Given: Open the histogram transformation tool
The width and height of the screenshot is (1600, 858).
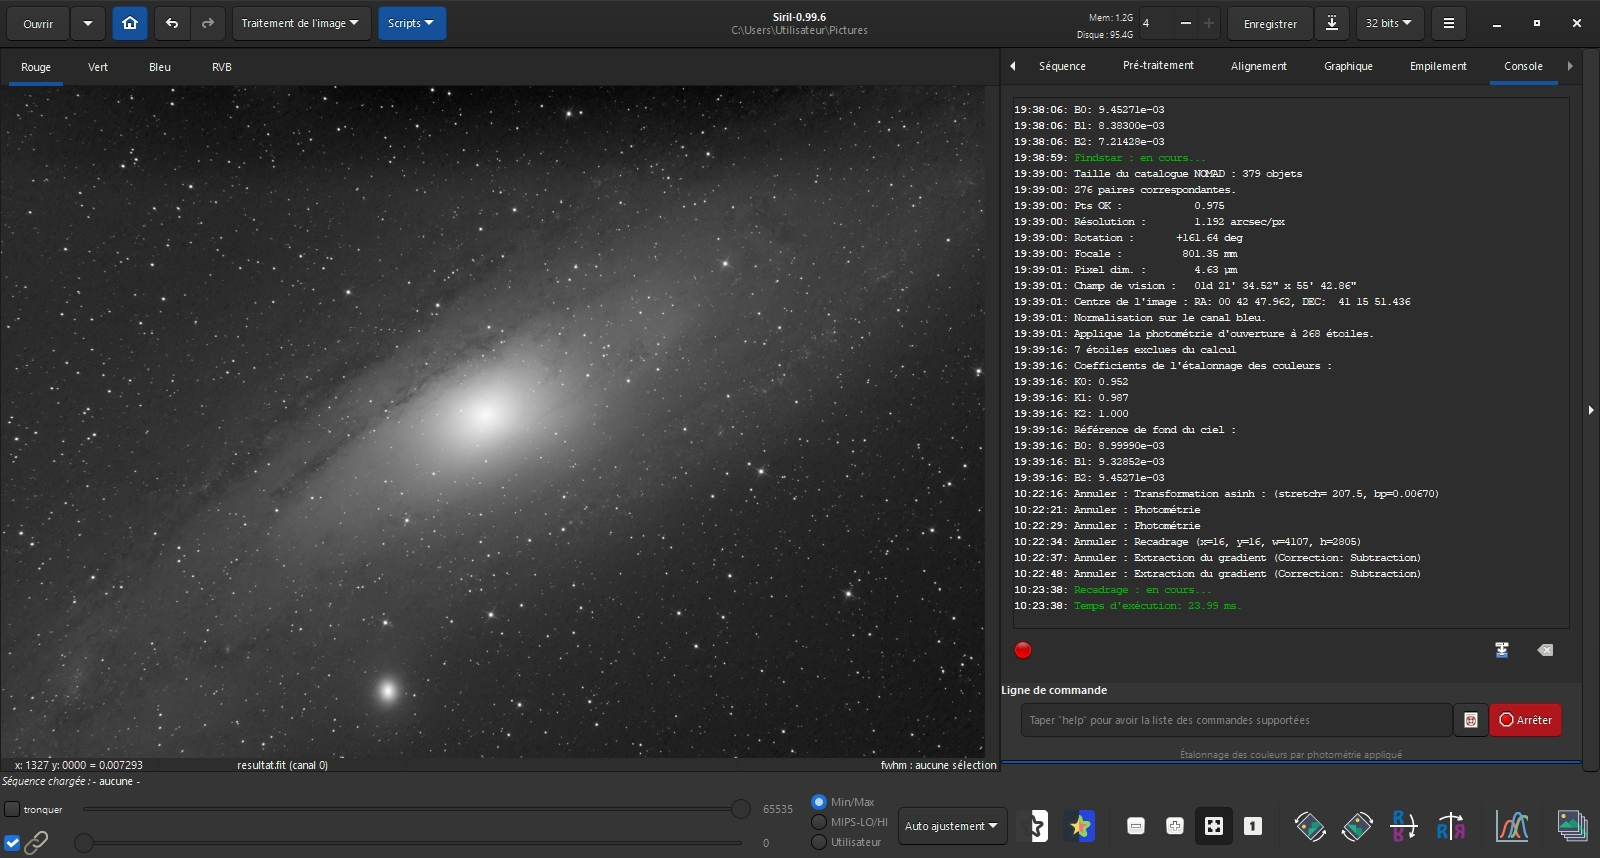Looking at the screenshot, I should point(1512,826).
